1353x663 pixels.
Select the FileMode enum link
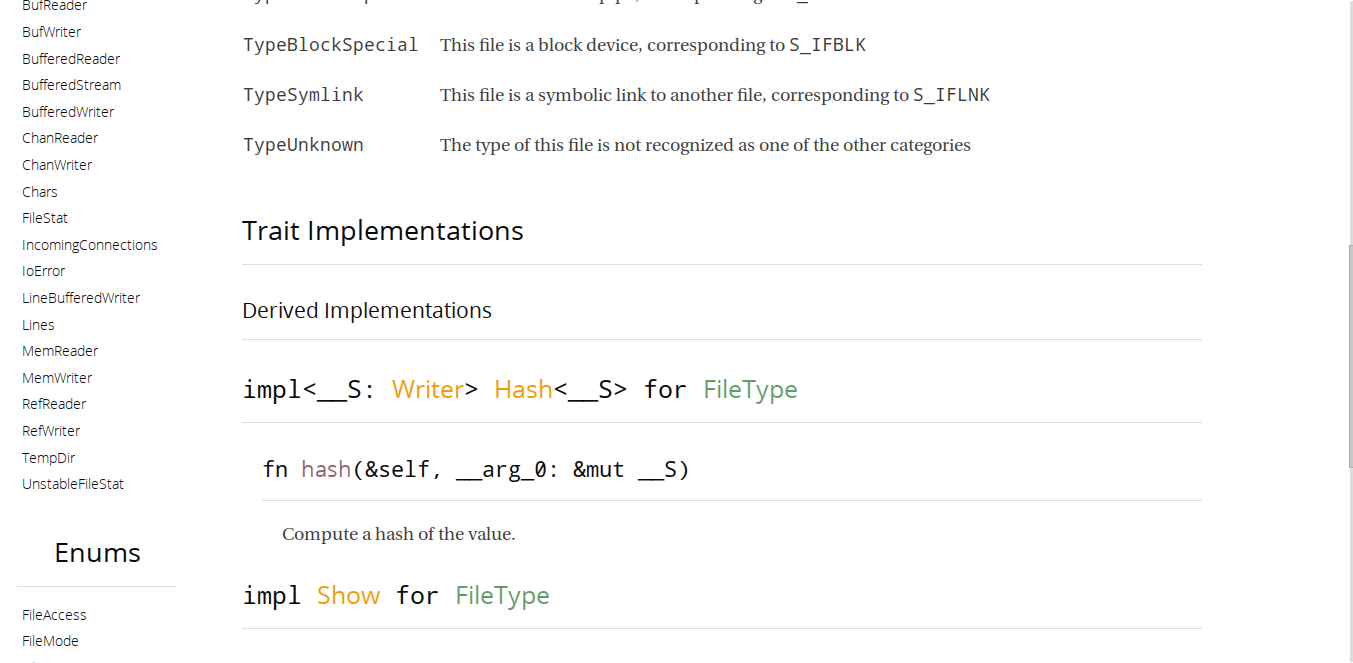point(50,641)
